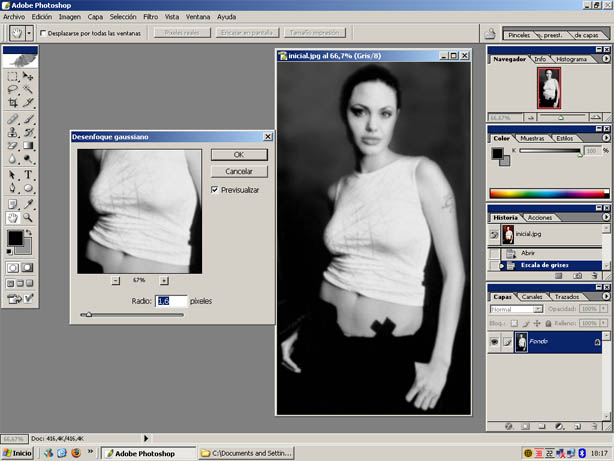Enable 'Desplazarse por todas las ventanas' checkbox
The image size is (614, 461).
tap(43, 33)
